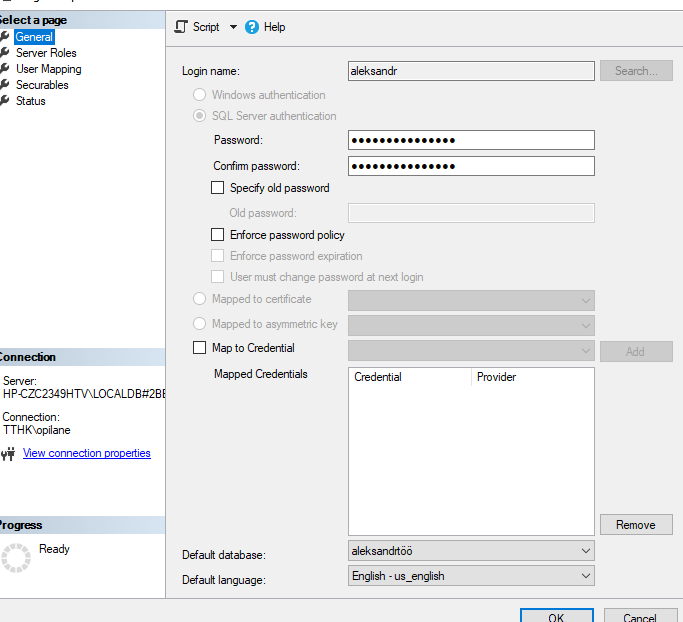Enable the Specify old password checkbox
683x622 pixels.
coord(218,188)
